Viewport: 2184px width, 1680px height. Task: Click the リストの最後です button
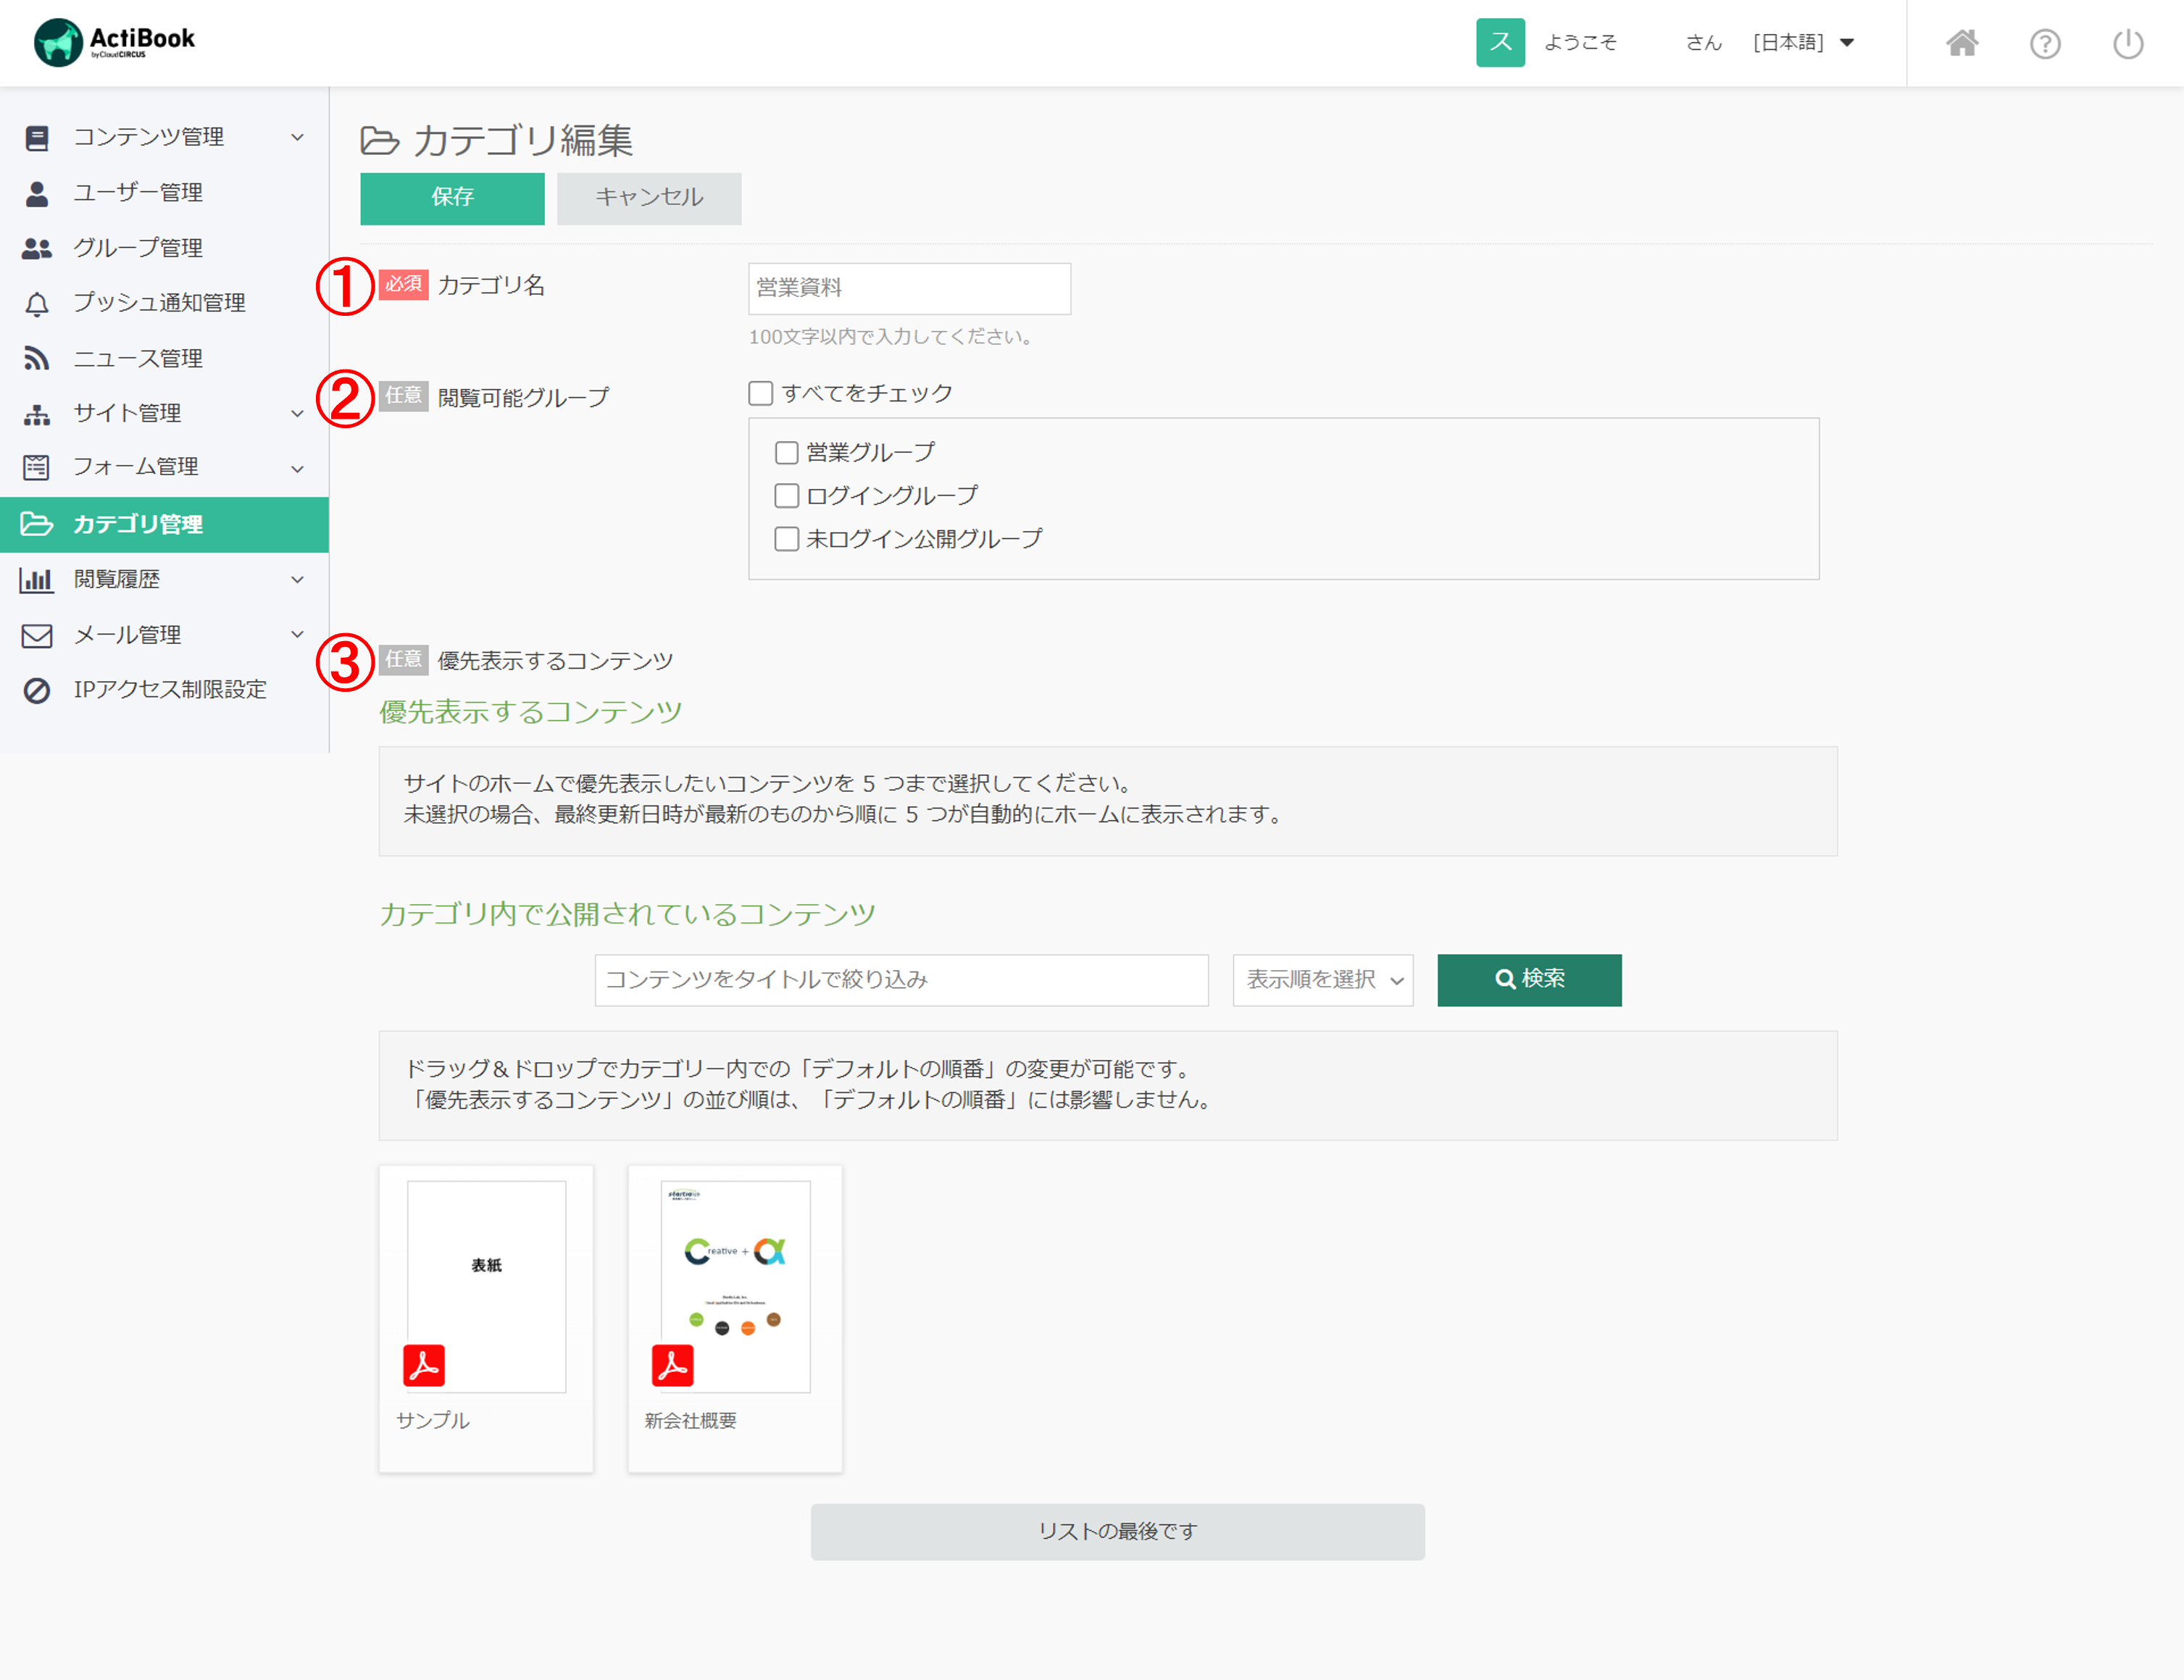pos(1117,1531)
